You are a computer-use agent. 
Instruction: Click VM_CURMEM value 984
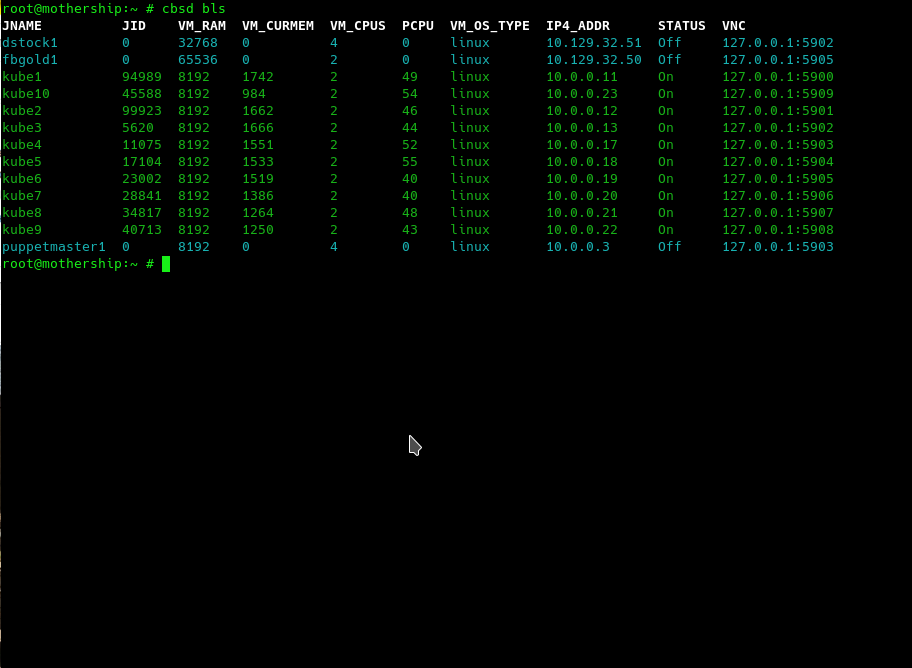click(x=254, y=93)
